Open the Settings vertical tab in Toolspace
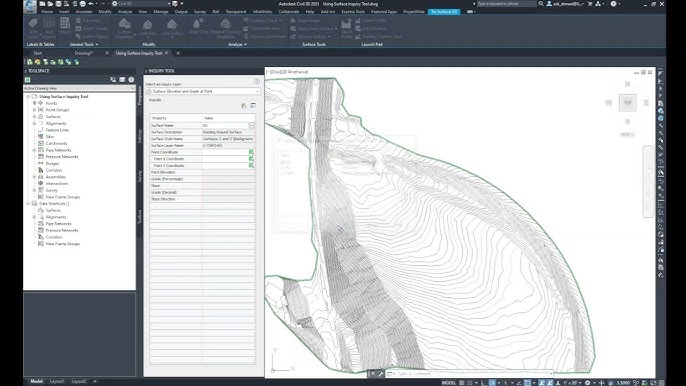Image resolution: width=686 pixels, height=386 pixels. click(140, 135)
